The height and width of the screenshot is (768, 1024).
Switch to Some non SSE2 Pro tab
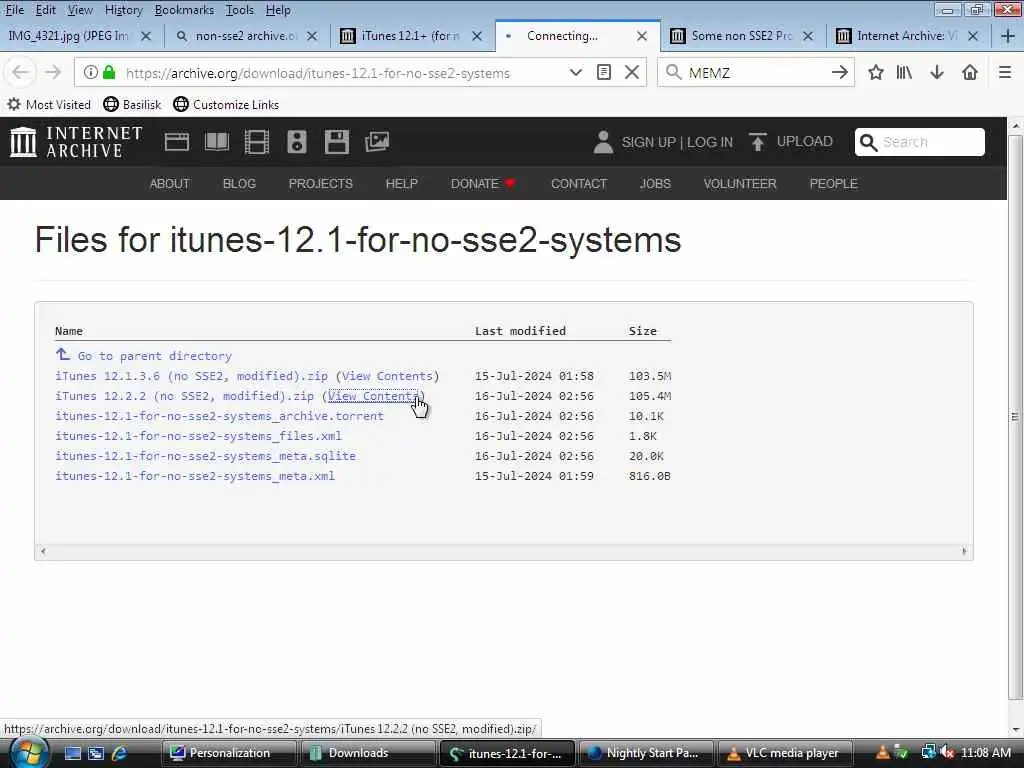pos(741,36)
